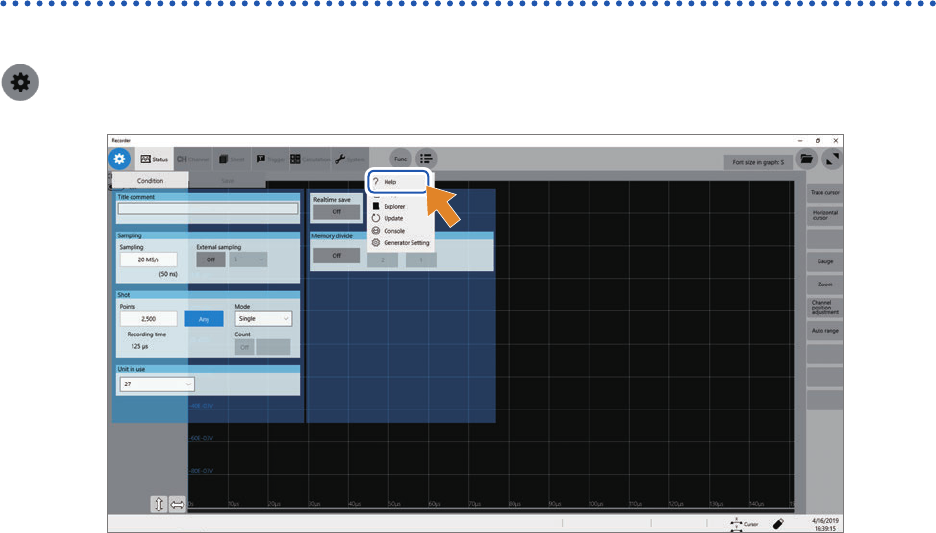Image resolution: width=936 pixels, height=533 pixels.
Task: Open the Sheet tab
Action: tap(232, 159)
